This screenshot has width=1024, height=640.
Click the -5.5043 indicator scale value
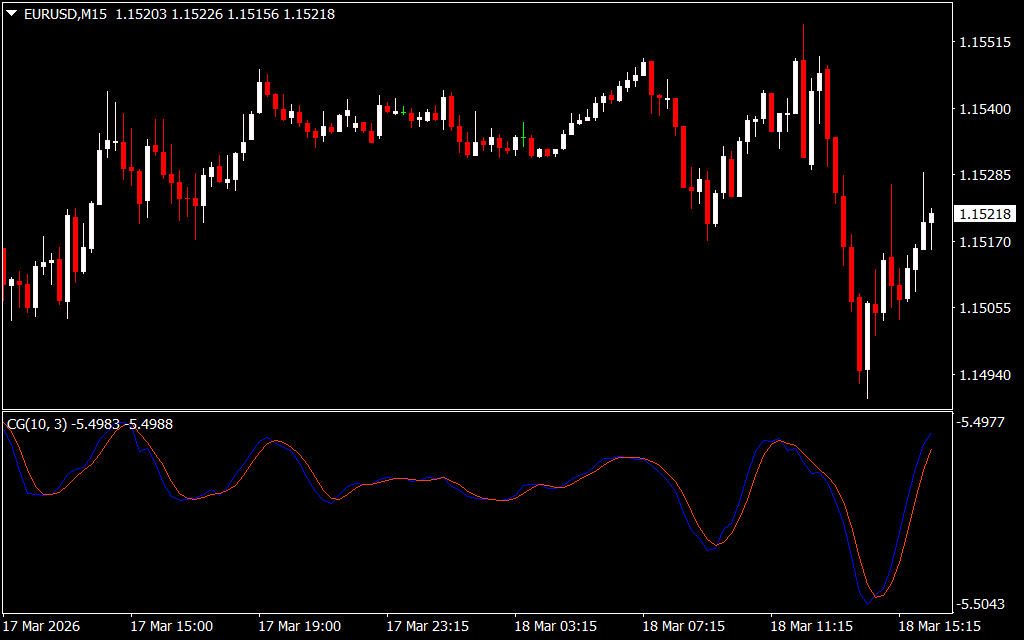[983, 604]
